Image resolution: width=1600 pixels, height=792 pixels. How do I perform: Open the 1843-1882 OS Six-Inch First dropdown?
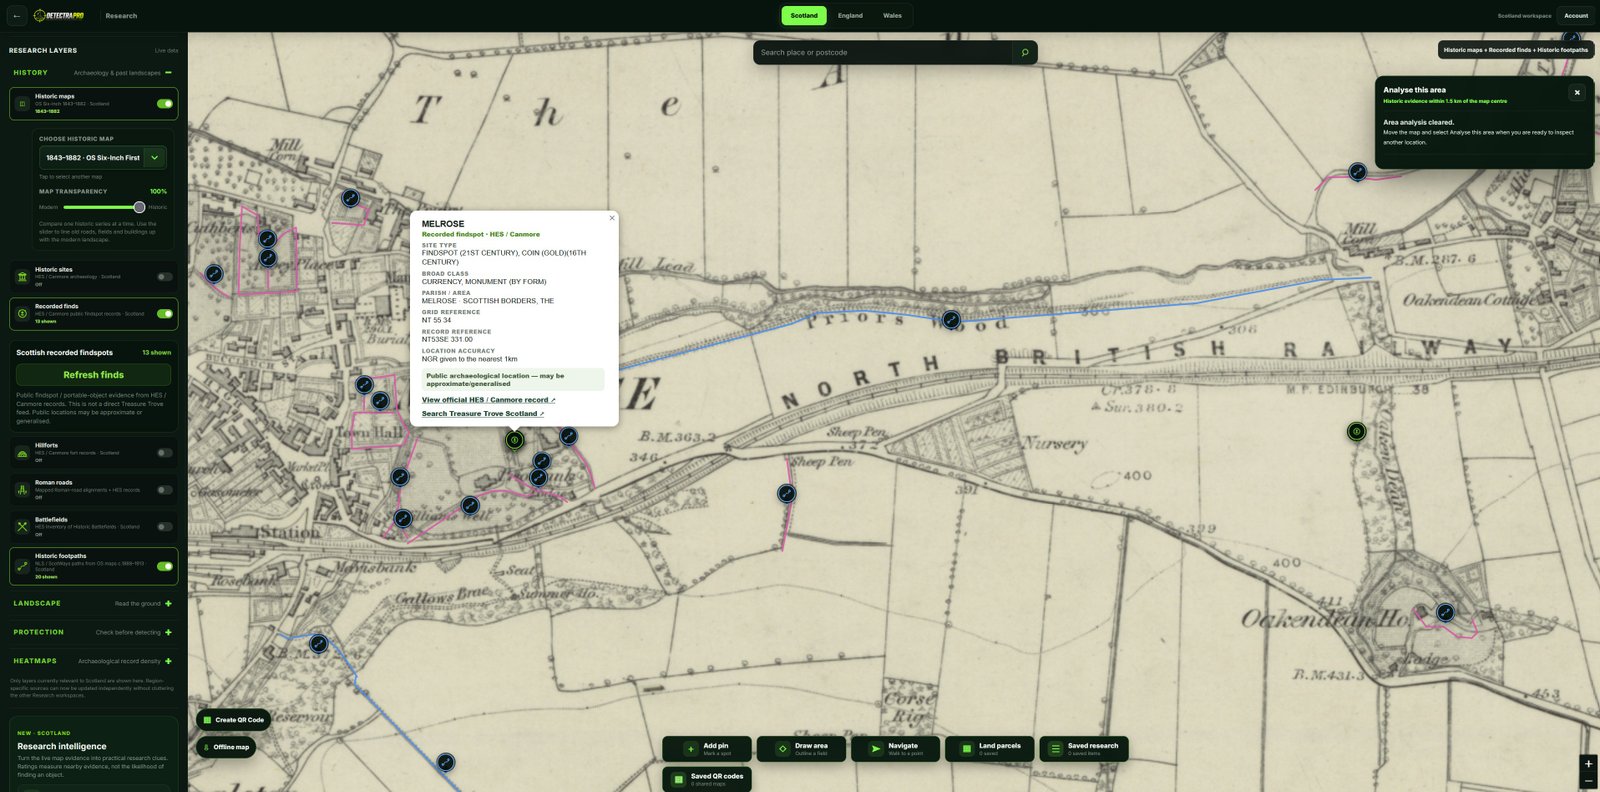tap(103, 158)
